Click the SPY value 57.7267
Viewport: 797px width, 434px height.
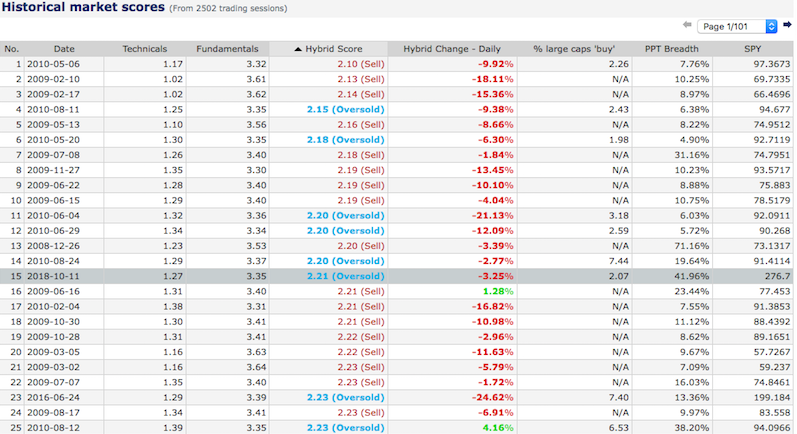(x=772, y=352)
